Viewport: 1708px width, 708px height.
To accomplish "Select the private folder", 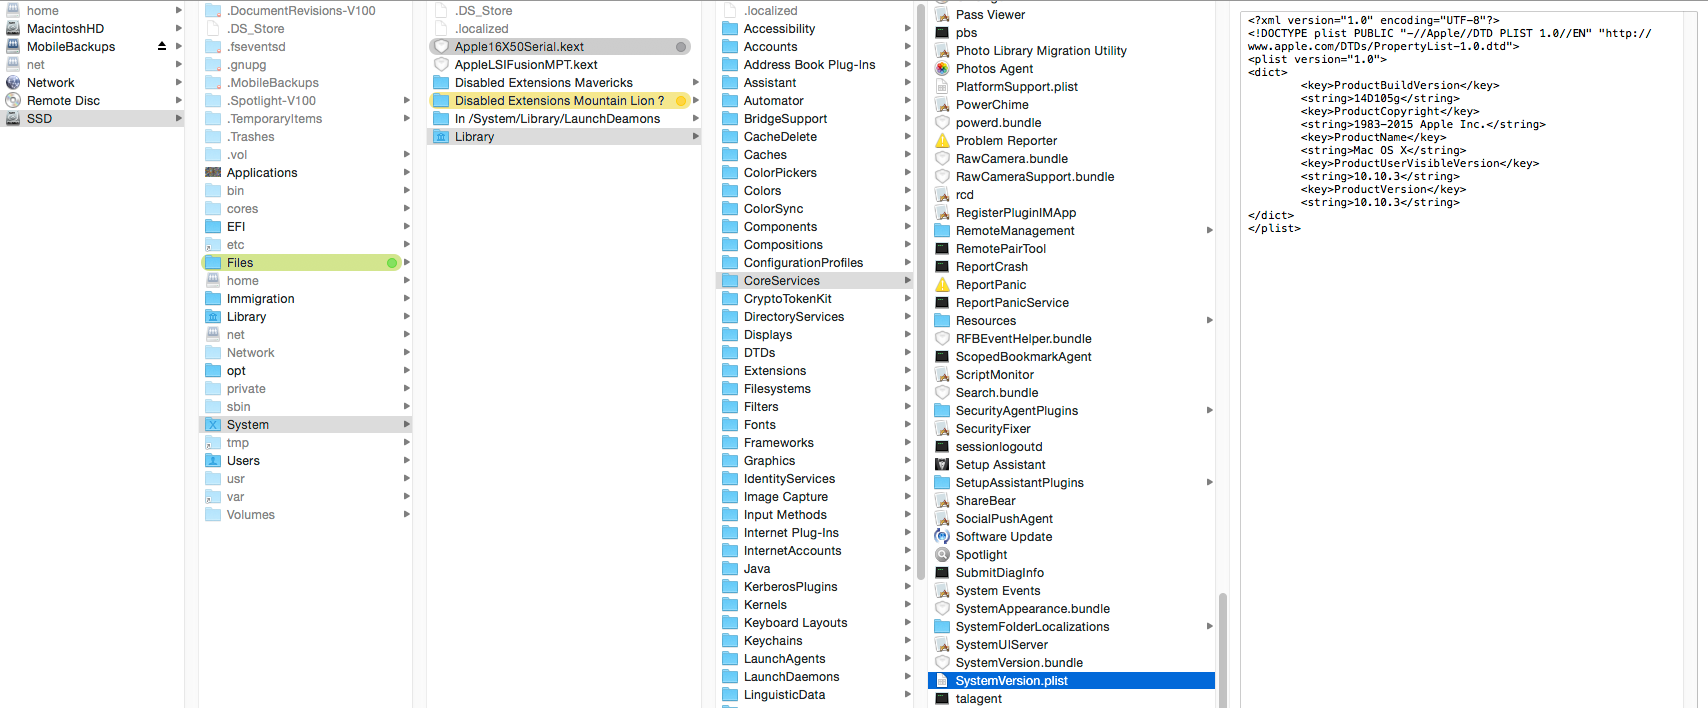I will coord(306,389).
